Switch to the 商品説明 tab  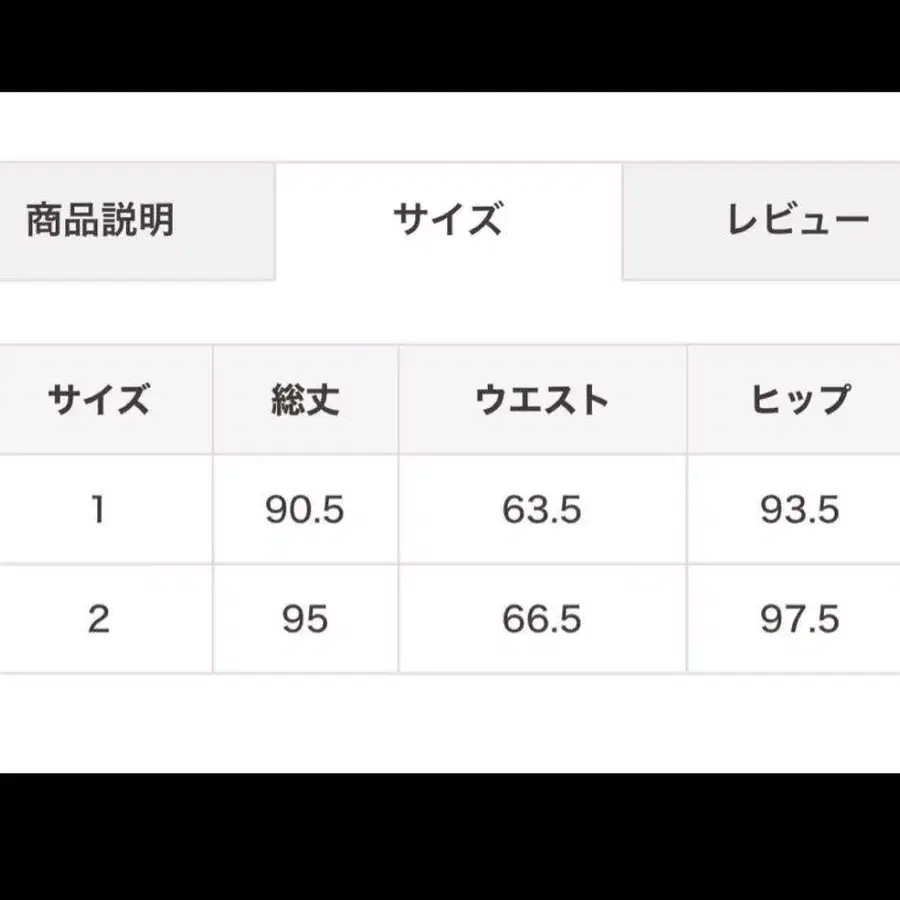coord(100,220)
